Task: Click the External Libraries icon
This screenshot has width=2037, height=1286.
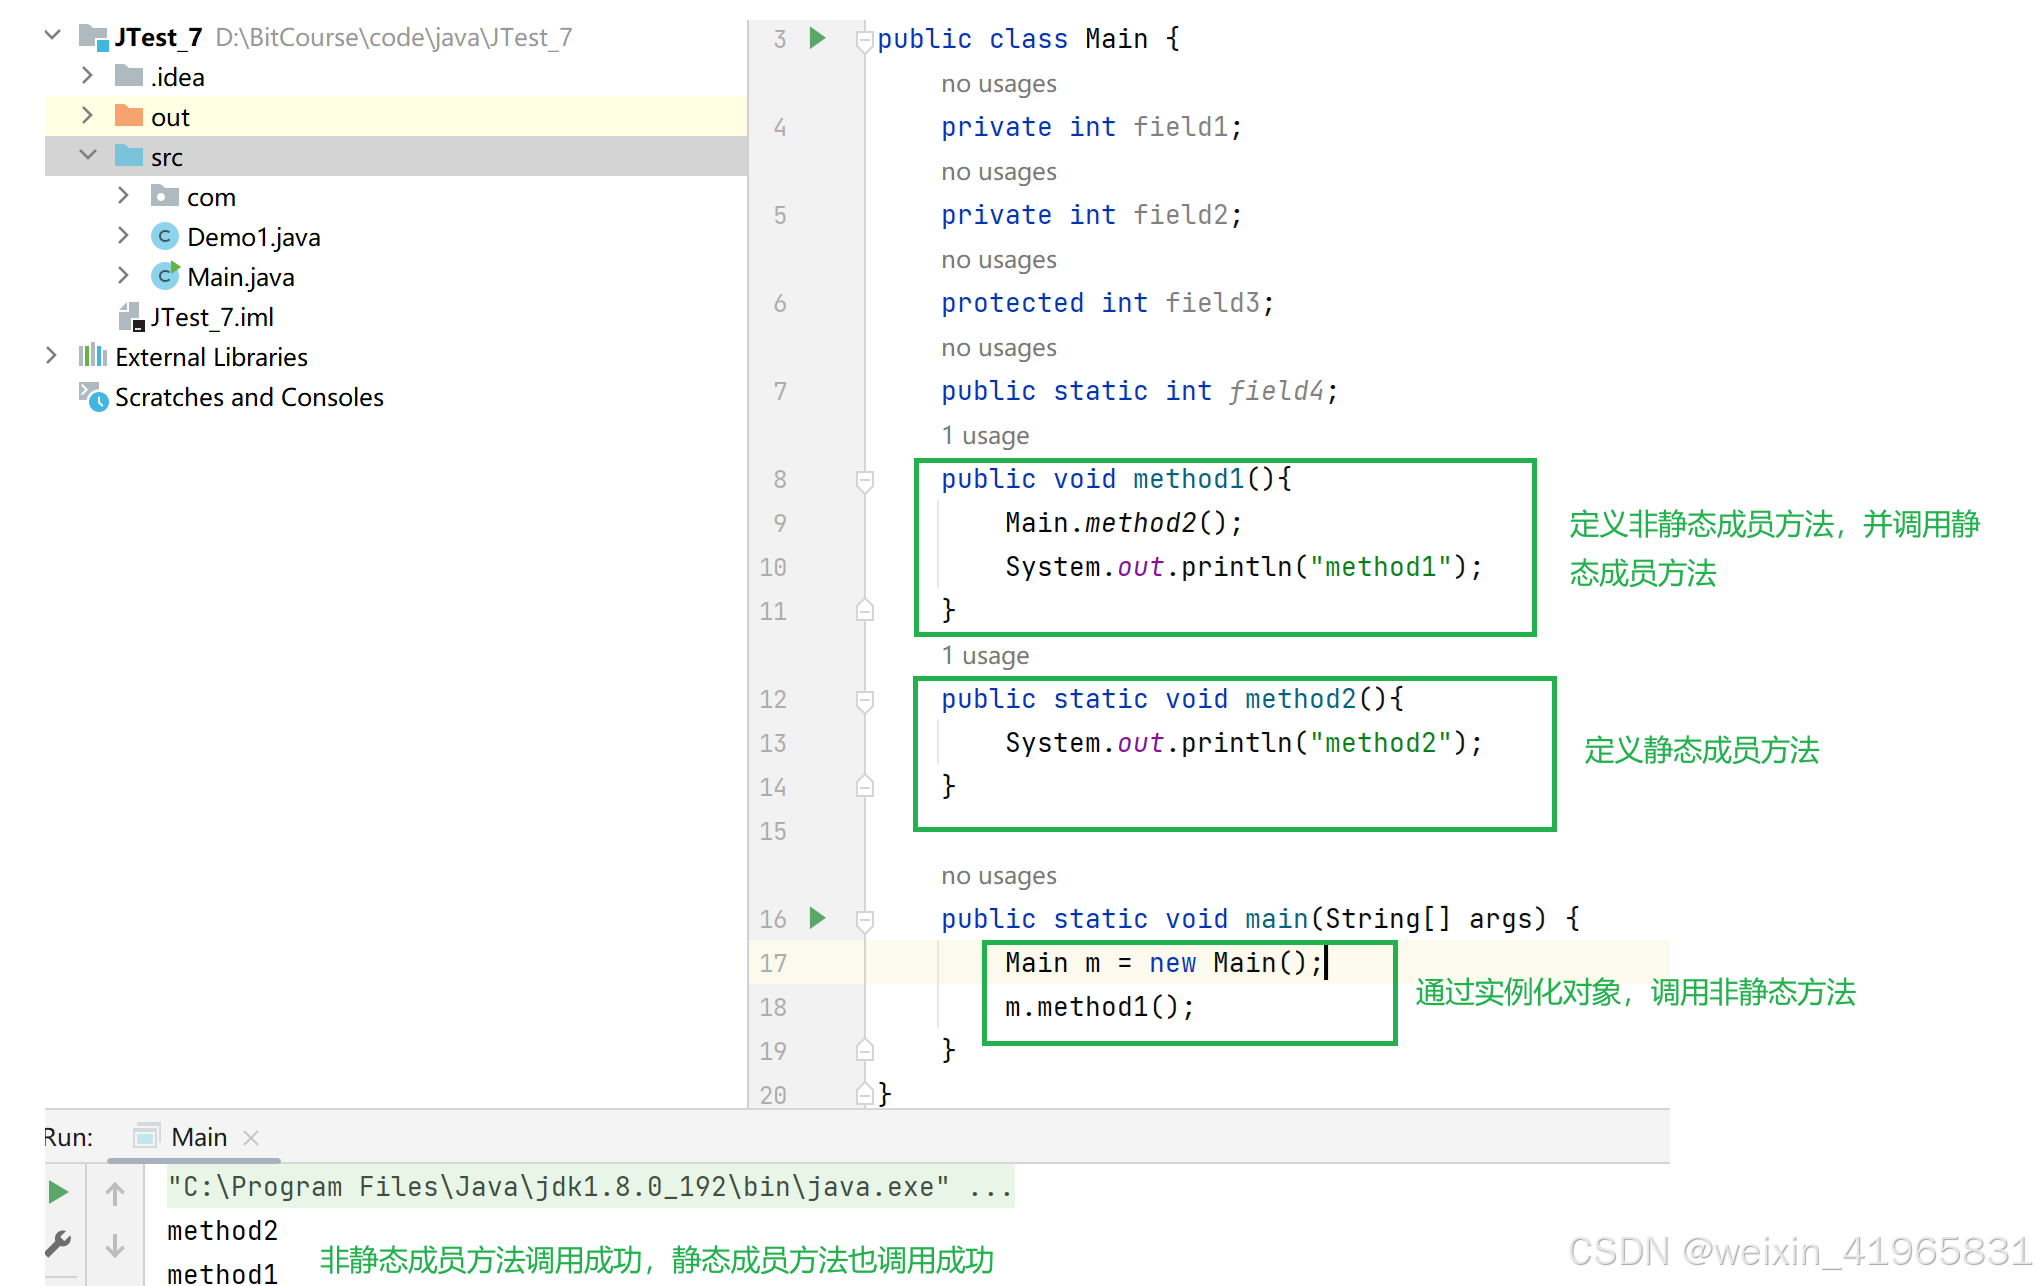Action: click(x=93, y=356)
